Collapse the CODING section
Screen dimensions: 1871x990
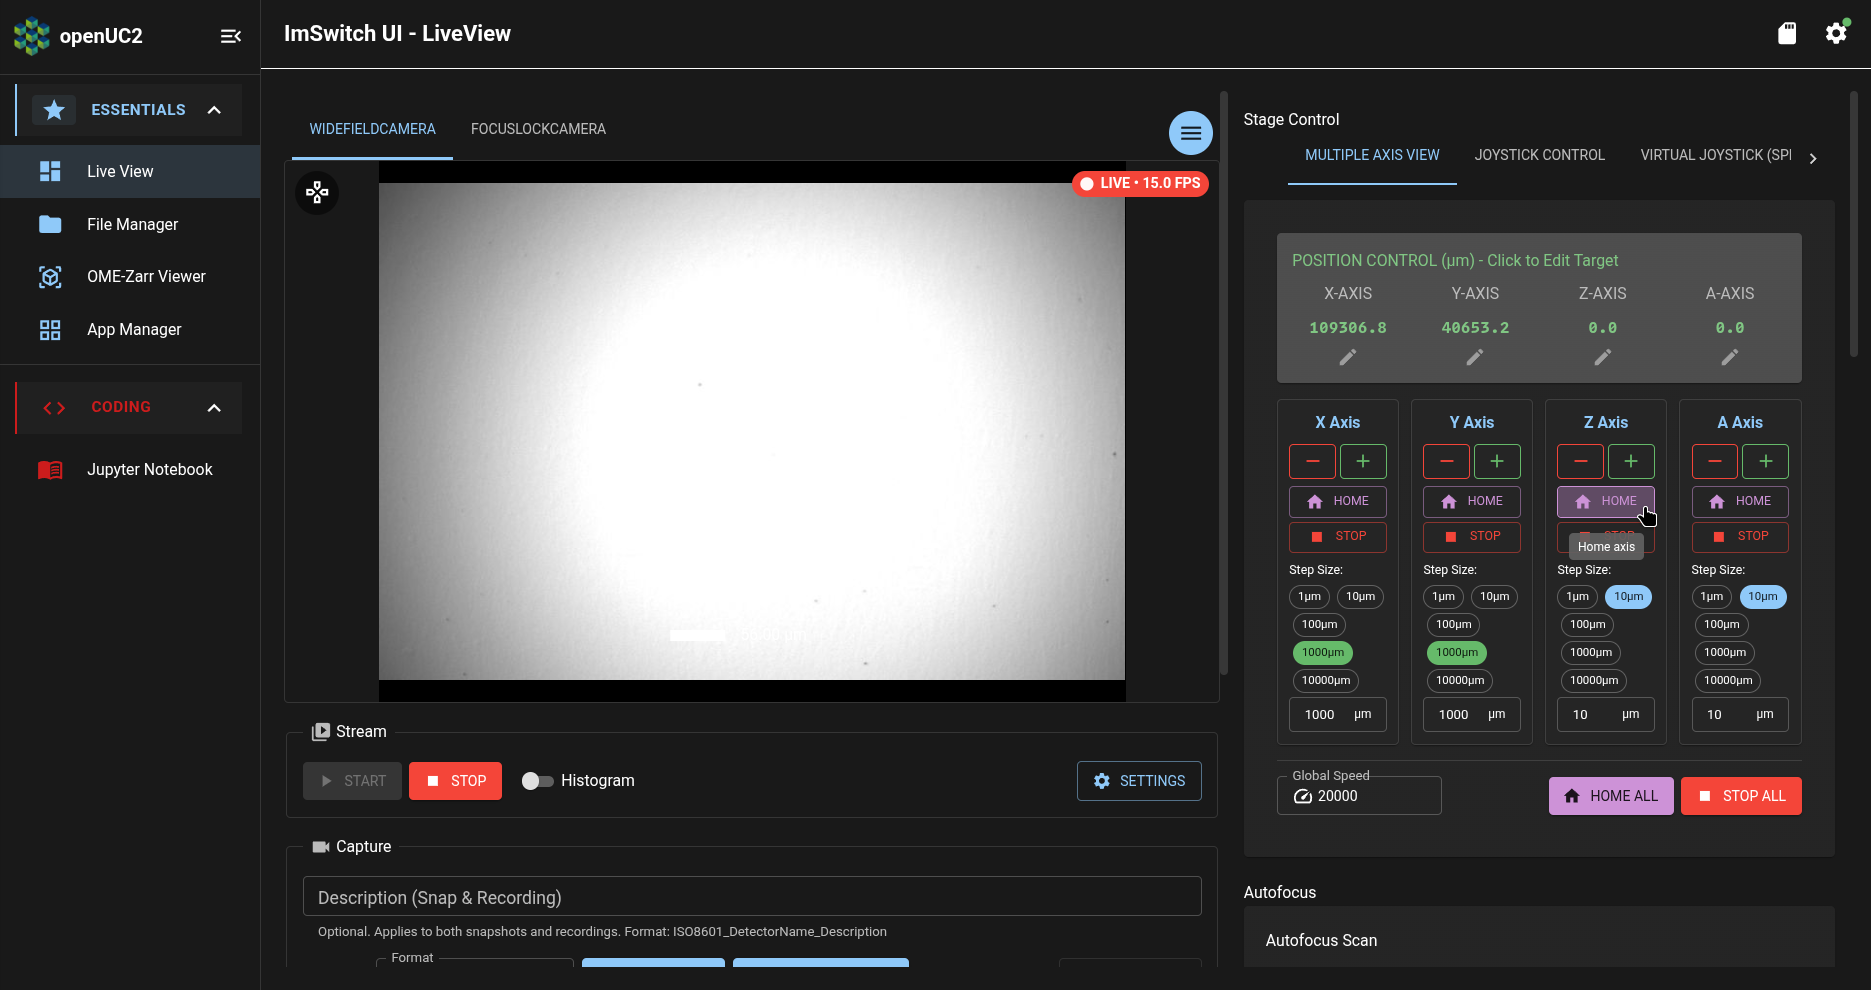214,407
